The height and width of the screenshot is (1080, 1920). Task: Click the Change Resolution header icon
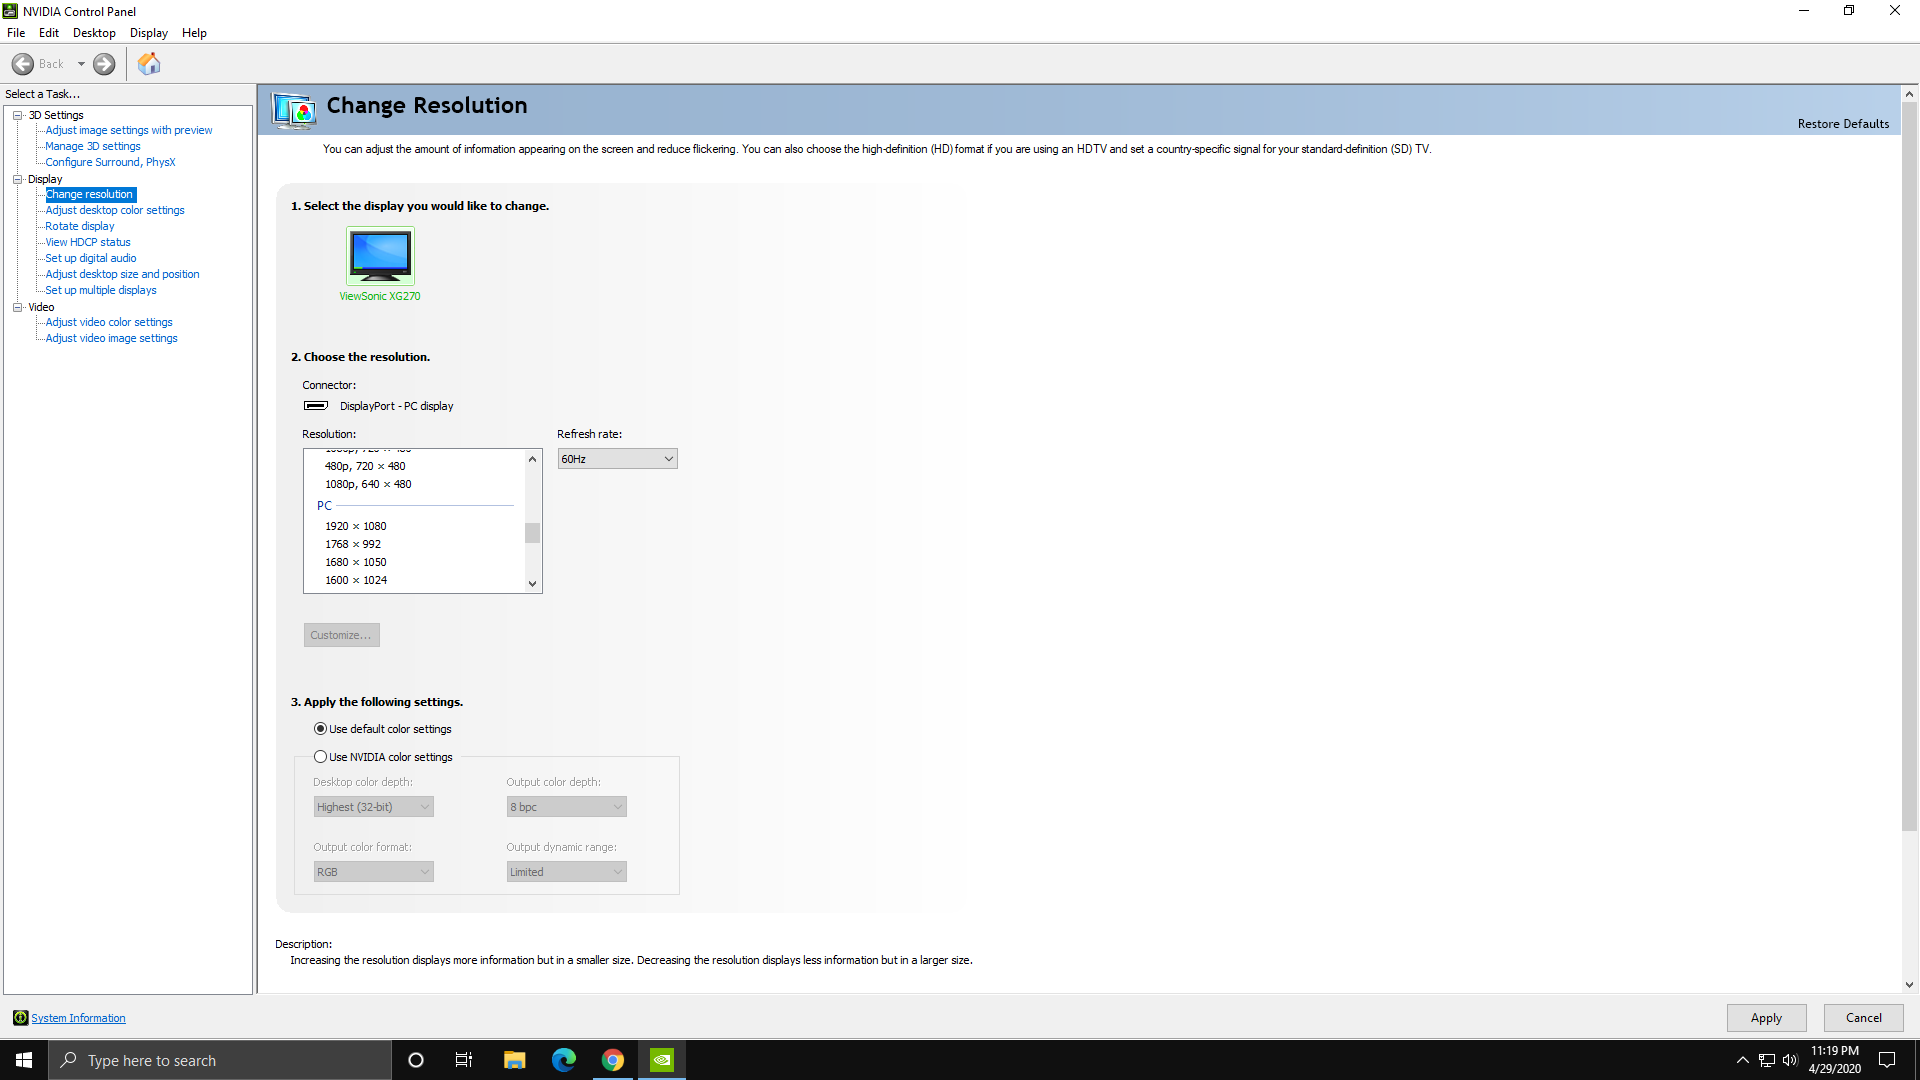pos(293,110)
